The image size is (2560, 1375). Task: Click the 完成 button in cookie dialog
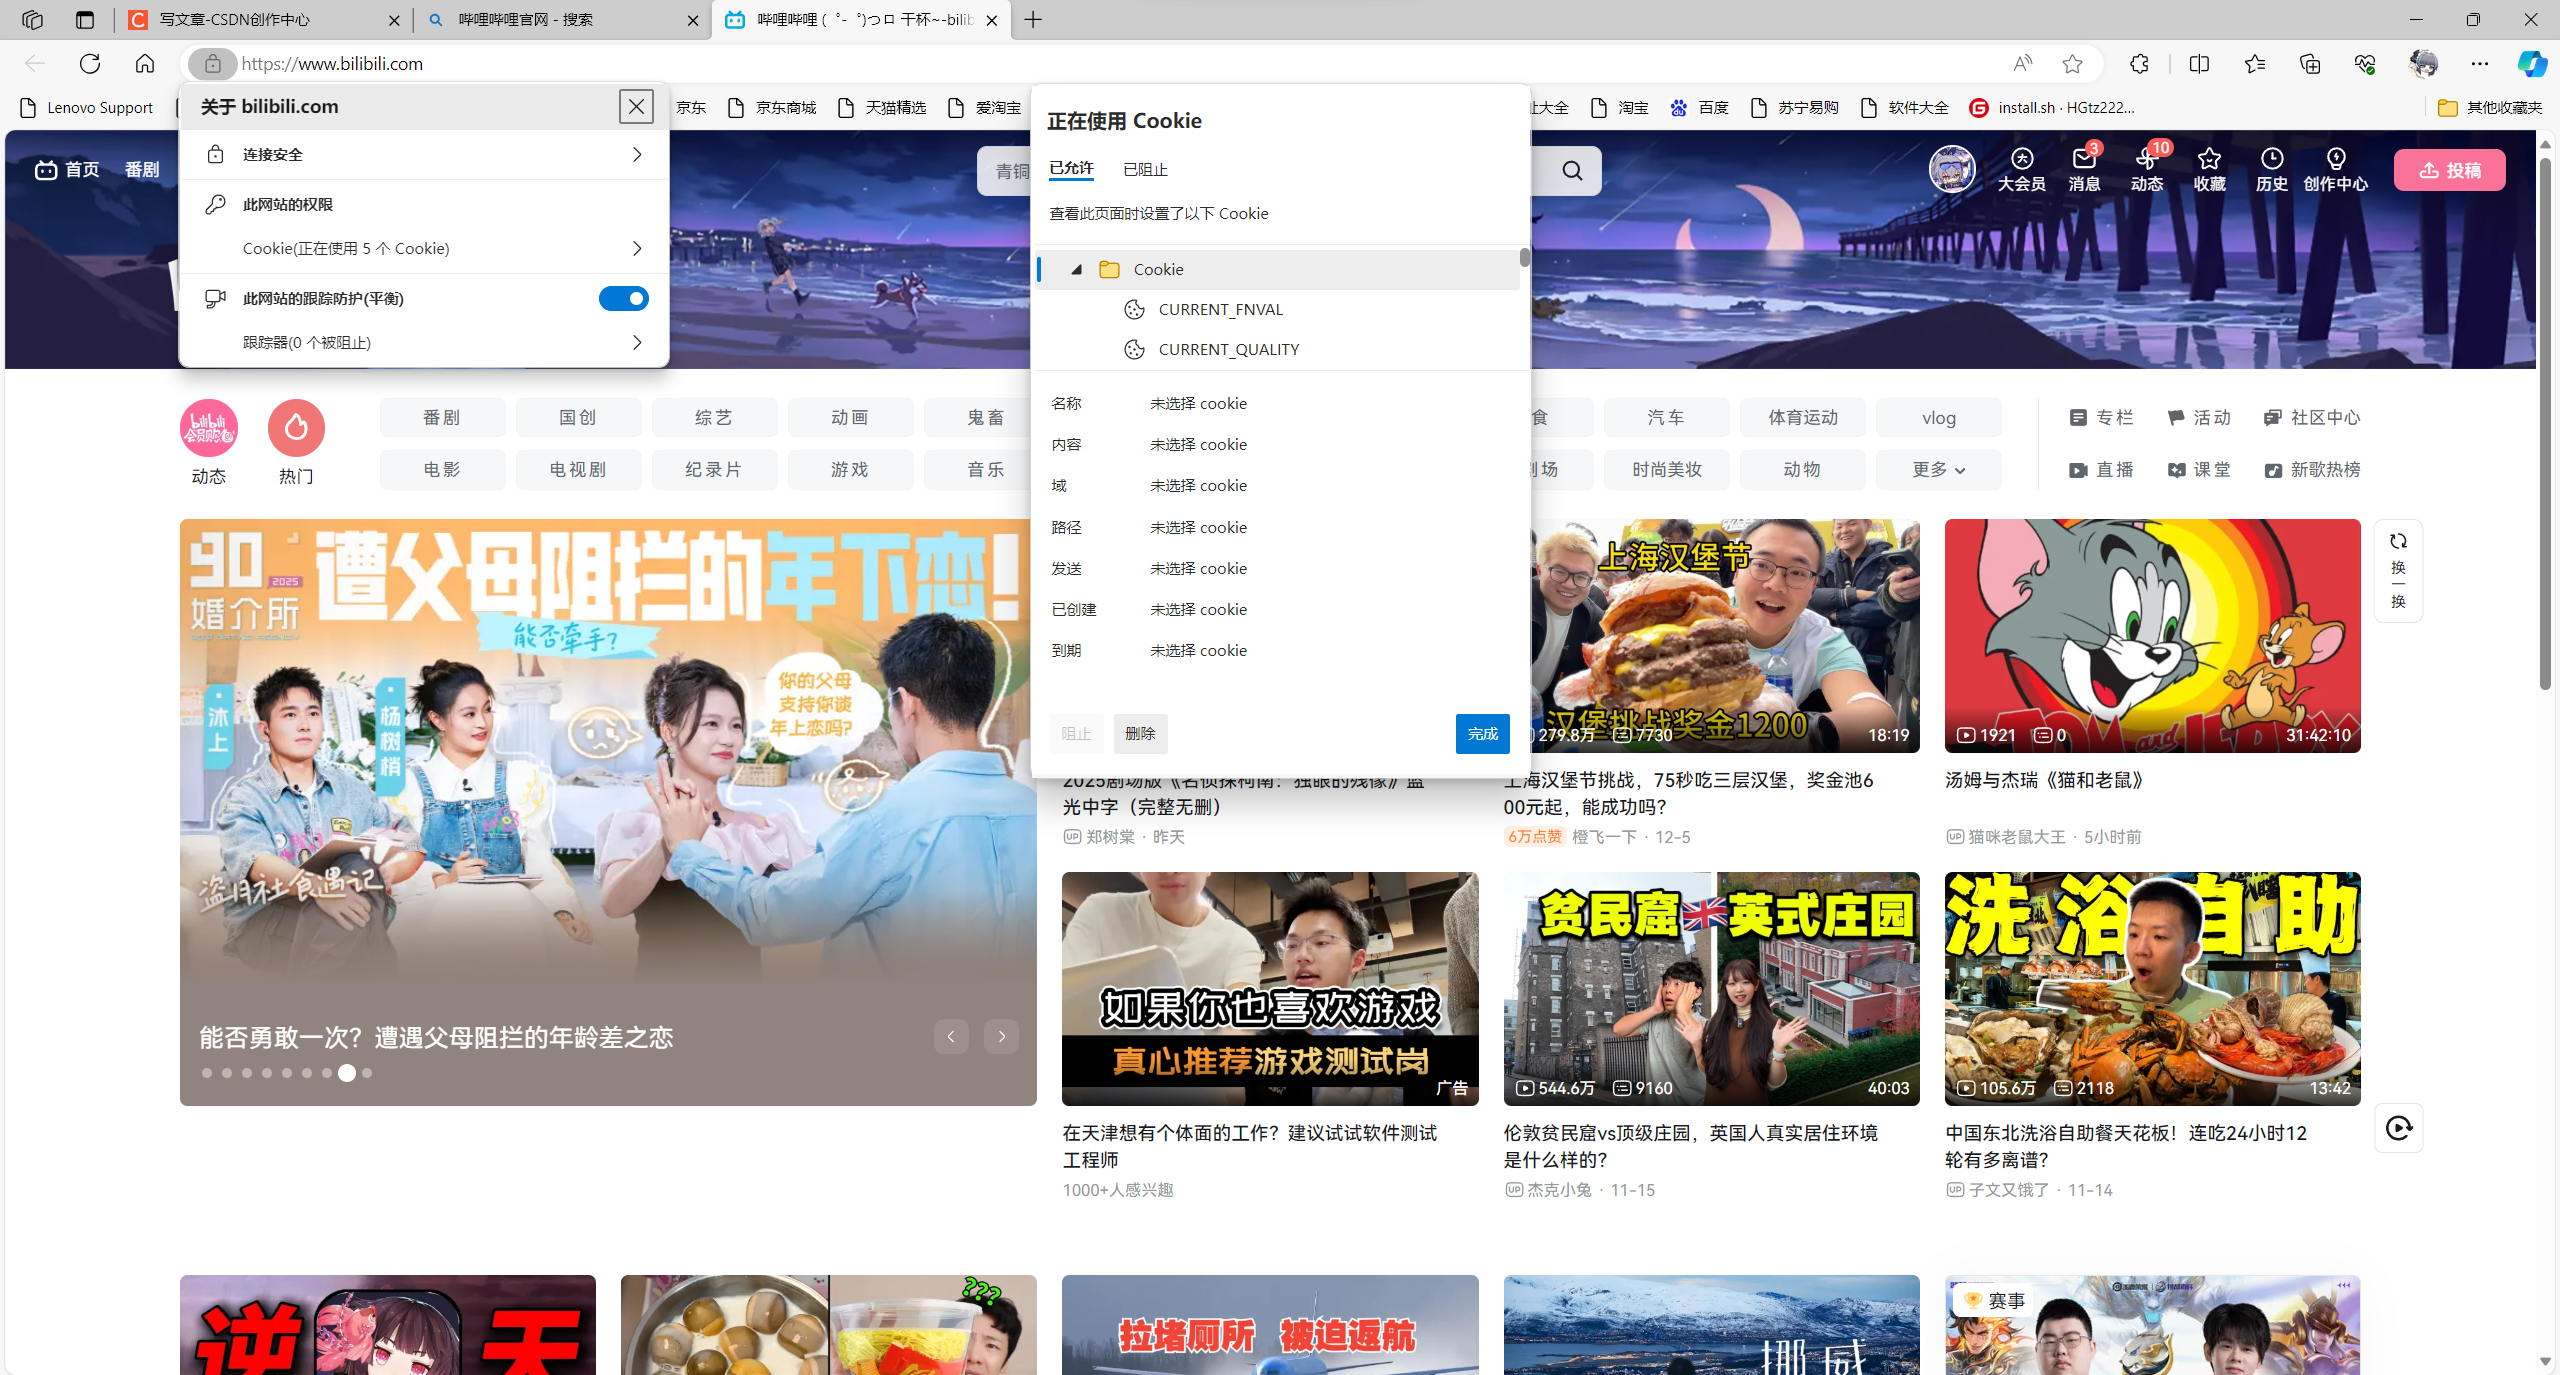point(1482,734)
